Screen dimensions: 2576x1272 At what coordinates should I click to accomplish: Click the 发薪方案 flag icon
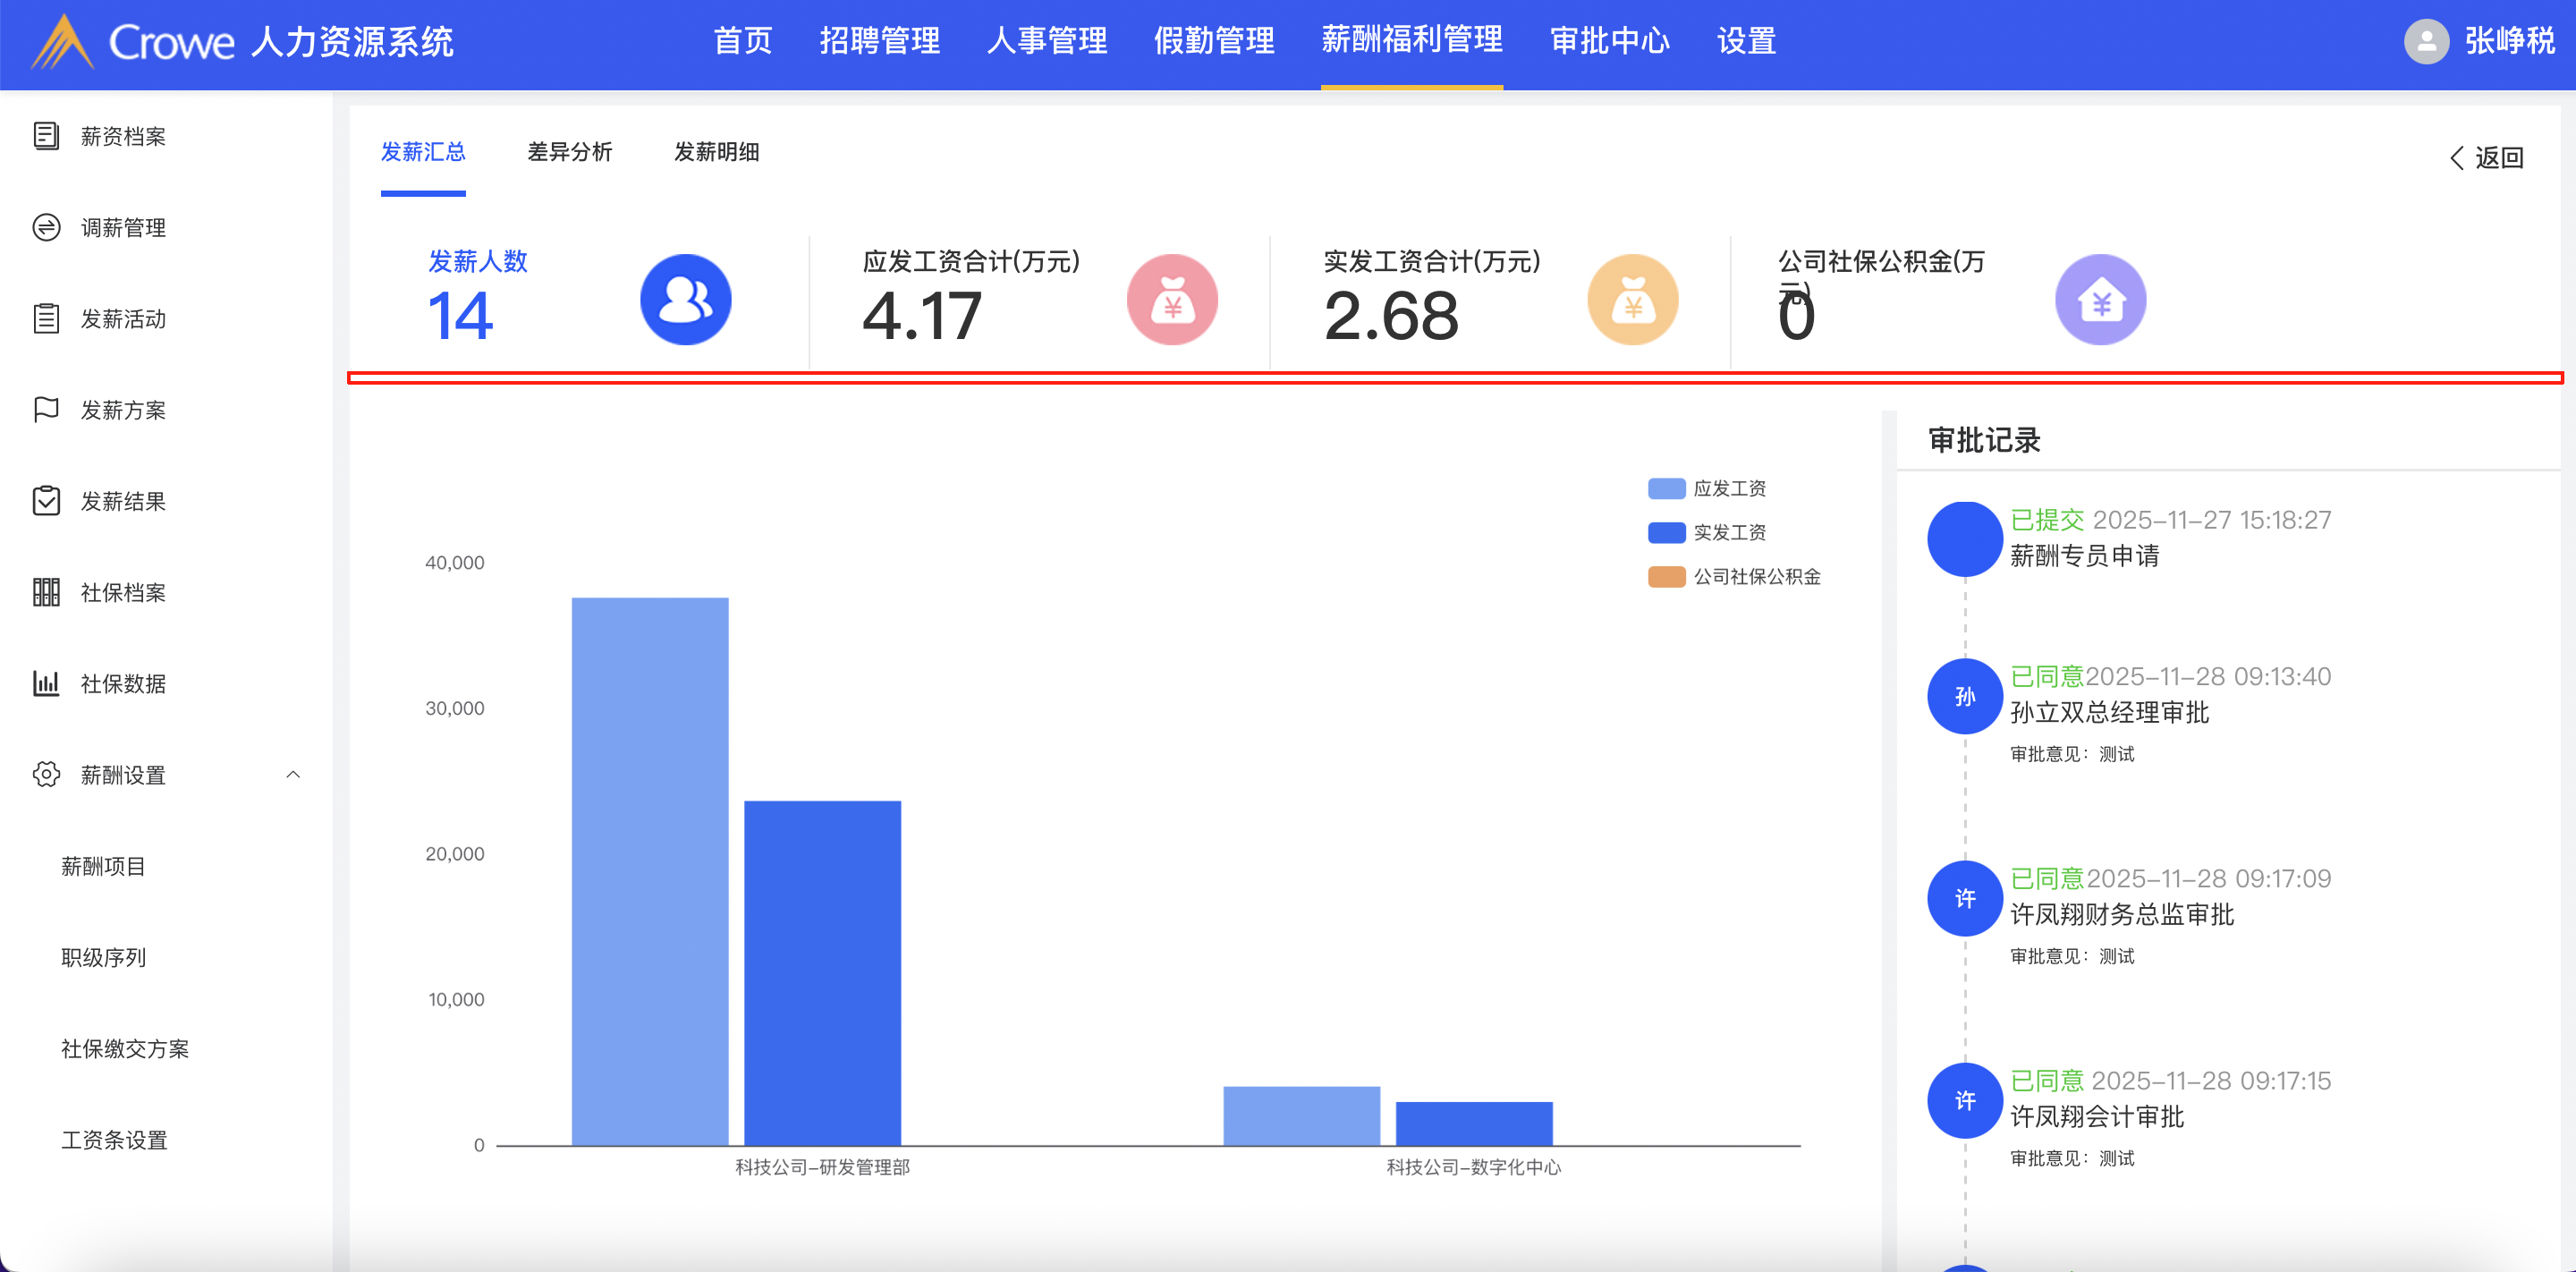coord(46,410)
